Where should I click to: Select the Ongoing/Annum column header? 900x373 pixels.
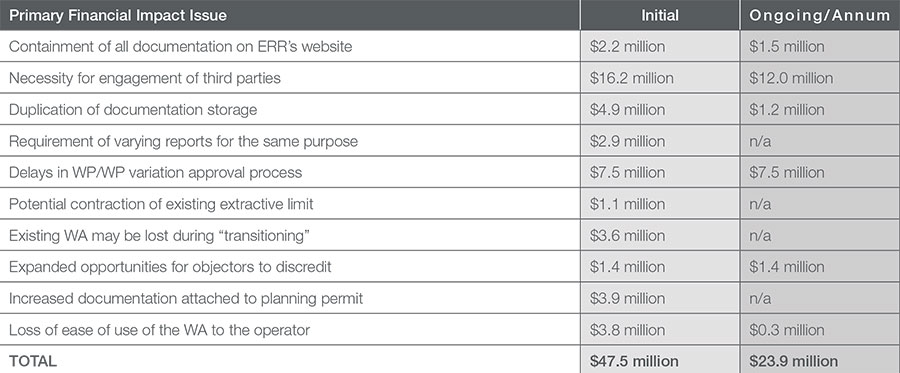click(820, 15)
